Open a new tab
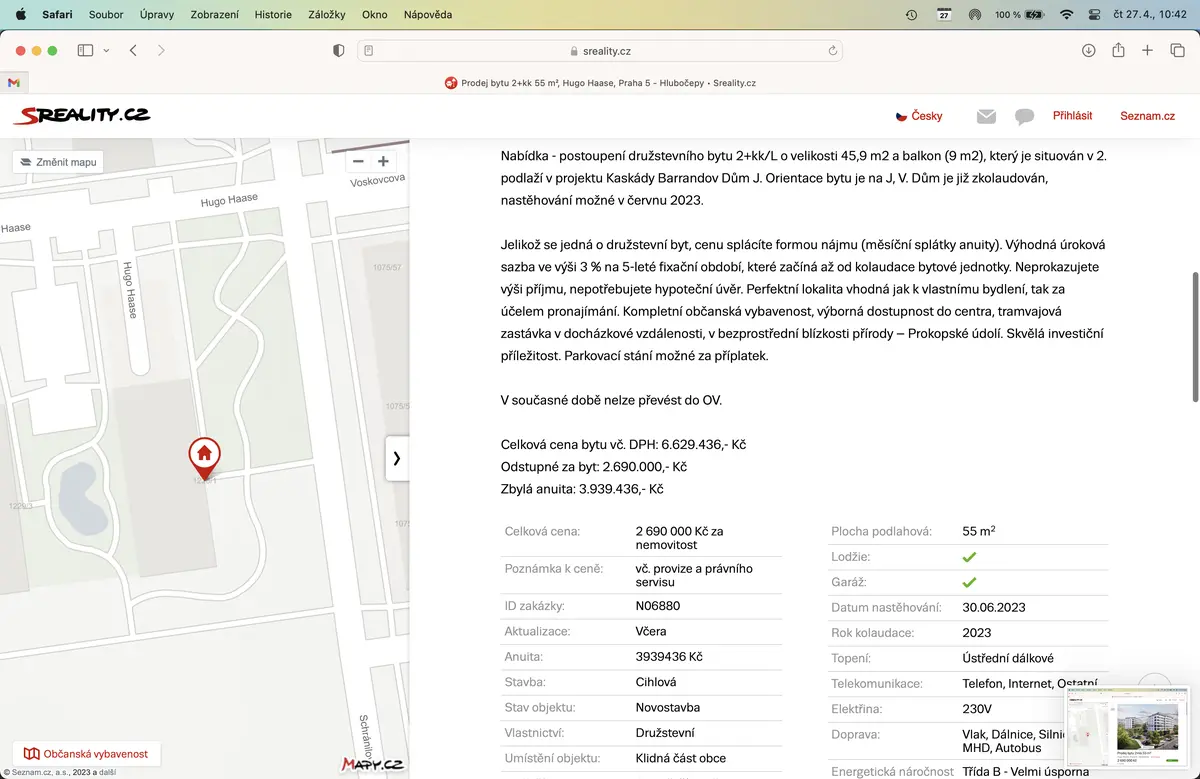1200x779 pixels. (x=1148, y=50)
